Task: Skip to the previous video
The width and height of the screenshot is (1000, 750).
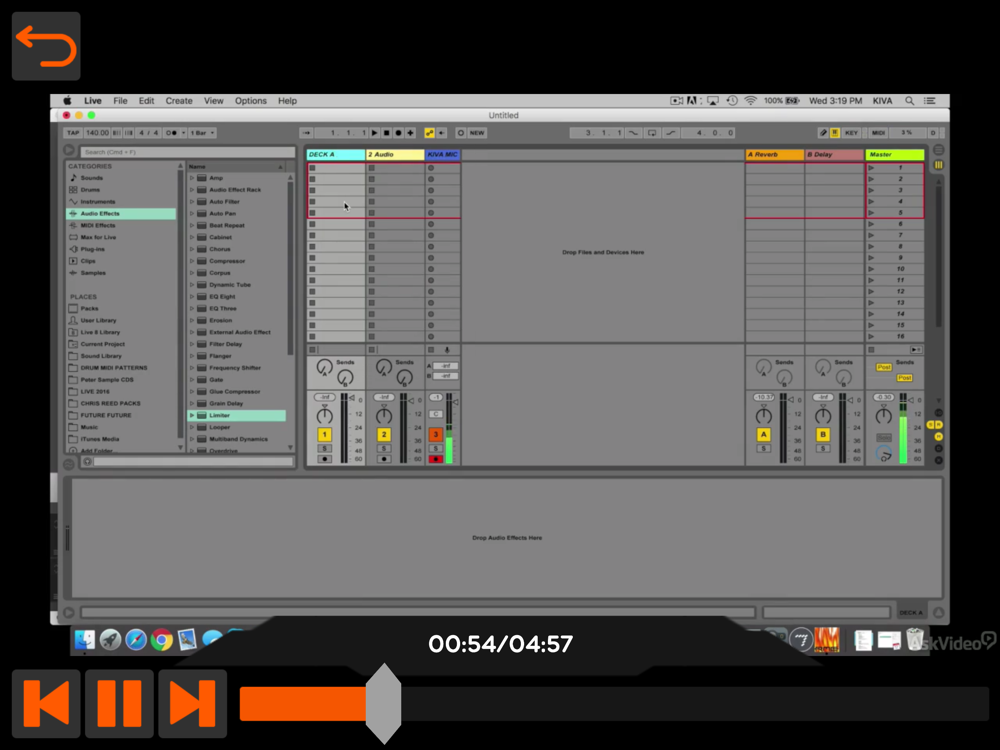Action: [x=46, y=703]
